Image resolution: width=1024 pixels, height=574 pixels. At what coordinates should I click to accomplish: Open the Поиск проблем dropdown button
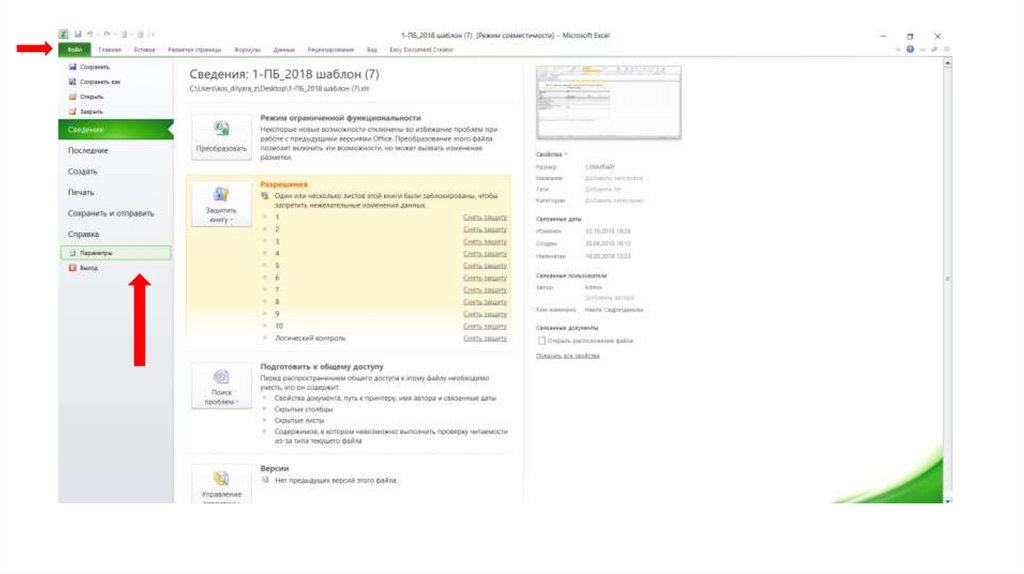point(221,386)
